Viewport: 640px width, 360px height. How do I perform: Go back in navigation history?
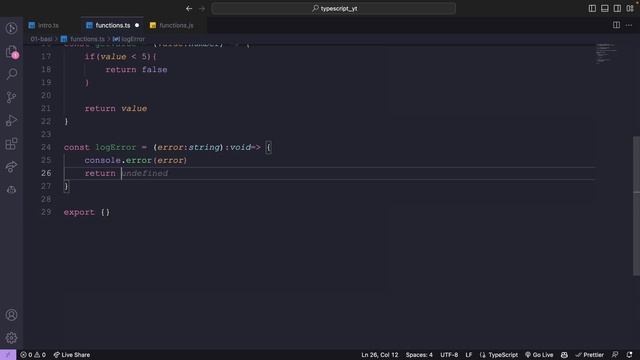[x=189, y=8]
